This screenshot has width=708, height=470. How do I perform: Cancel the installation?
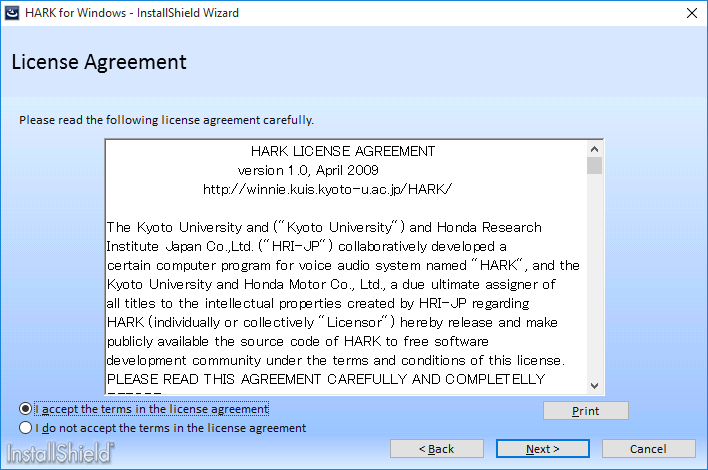tap(648, 449)
